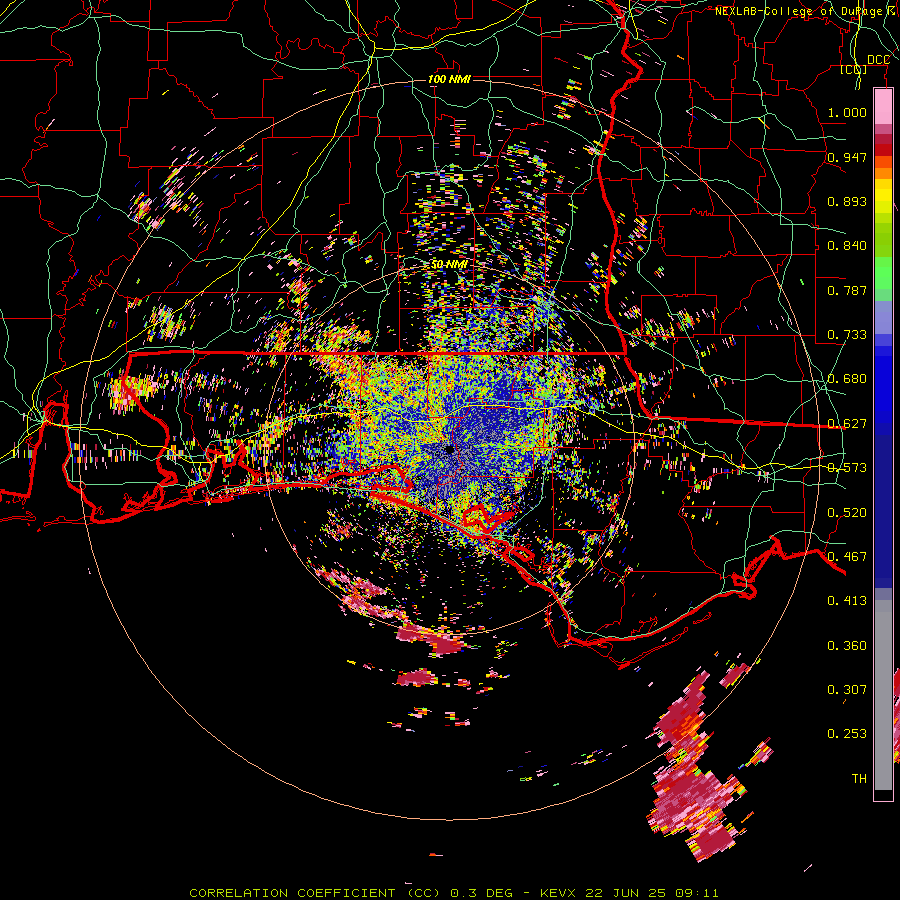Click the light pink top segment of the color bar
This screenshot has width=900, height=900.
(883, 107)
